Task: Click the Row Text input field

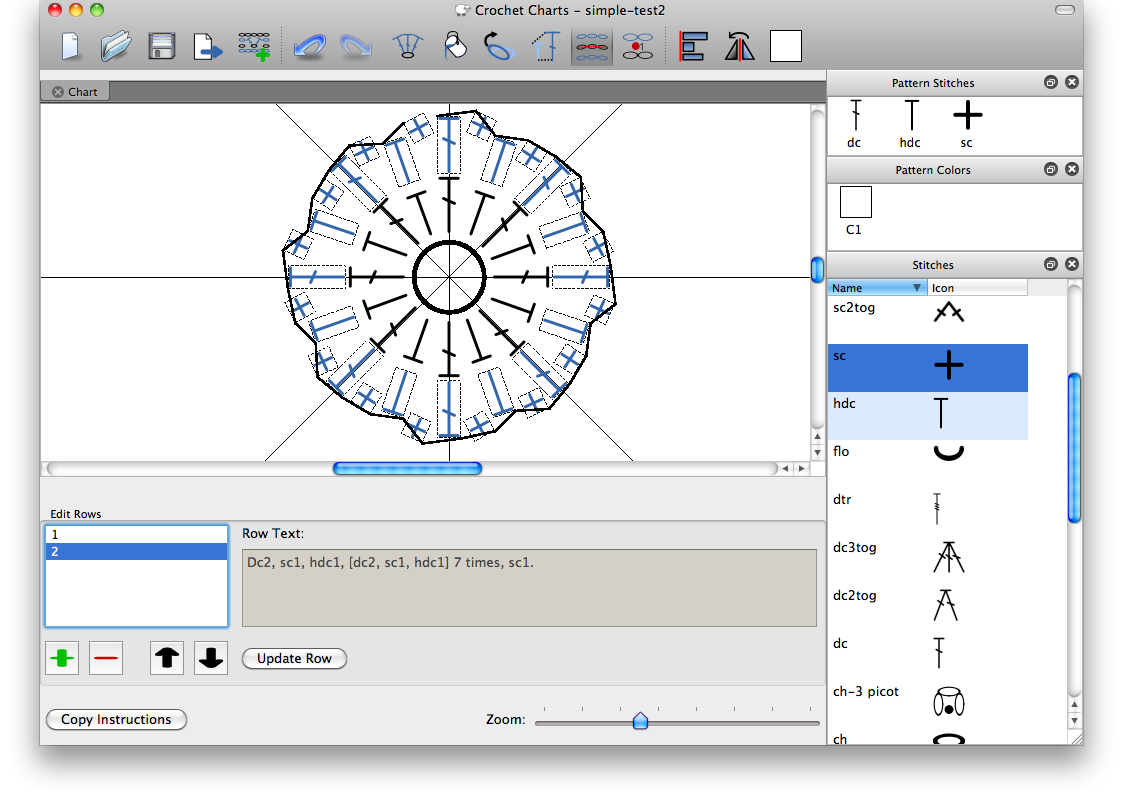Action: (529, 588)
